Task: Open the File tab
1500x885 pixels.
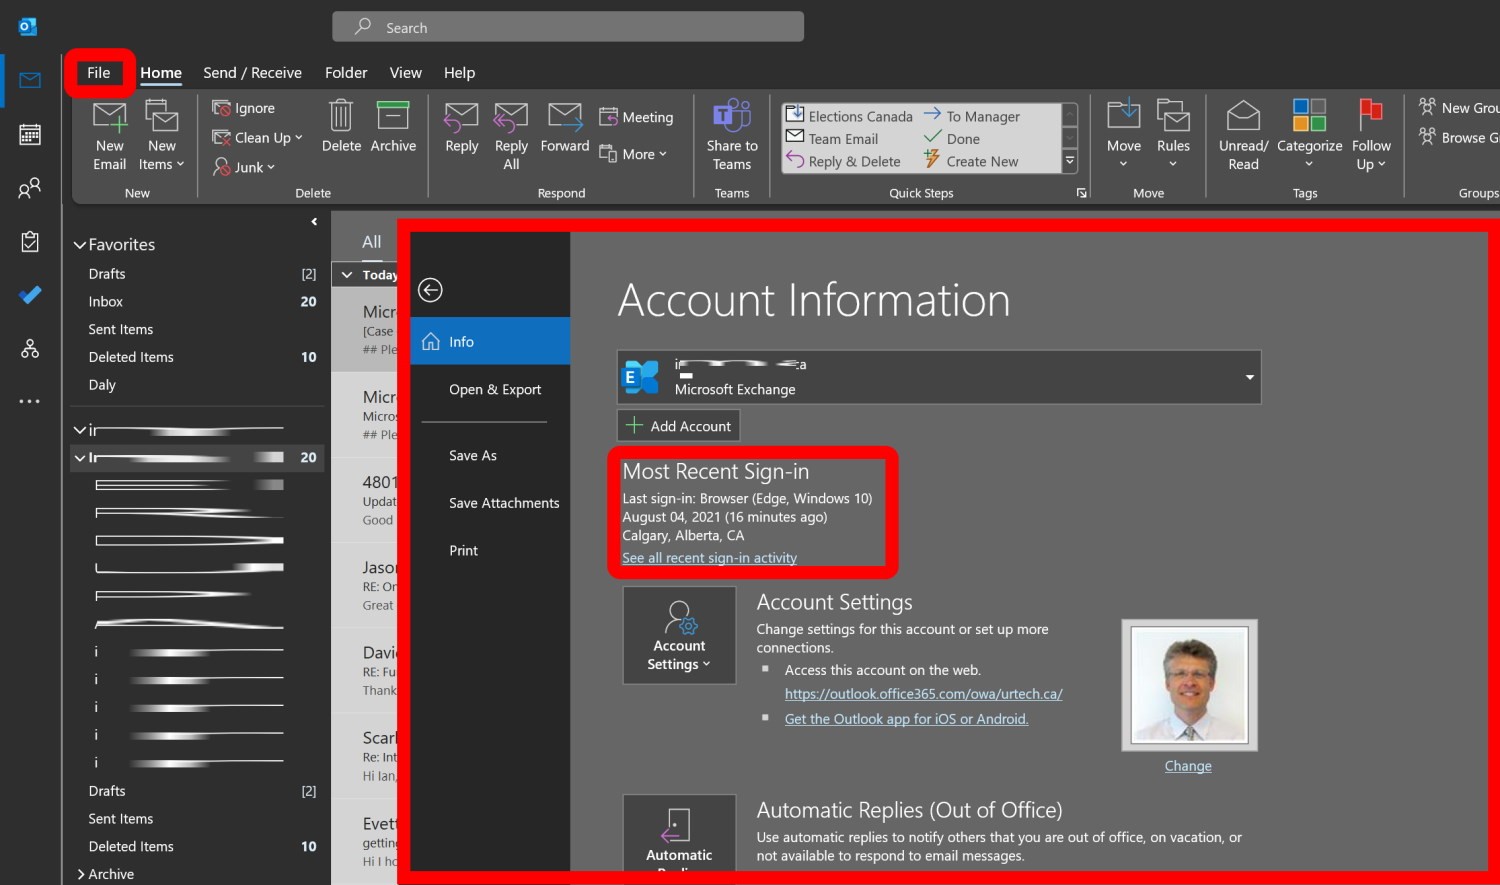Action: [98, 73]
